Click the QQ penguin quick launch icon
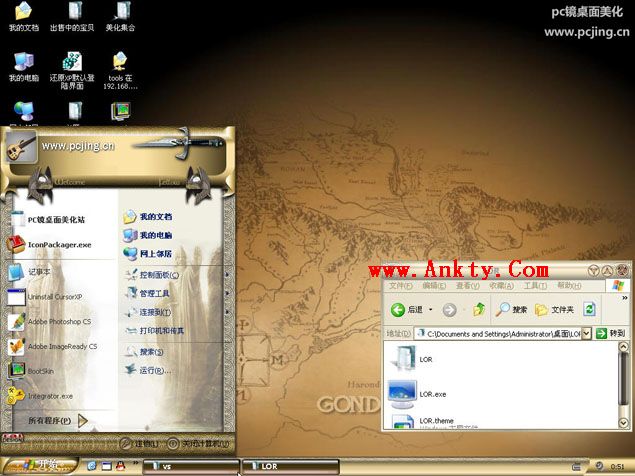The height and width of the screenshot is (476, 635). point(120,466)
